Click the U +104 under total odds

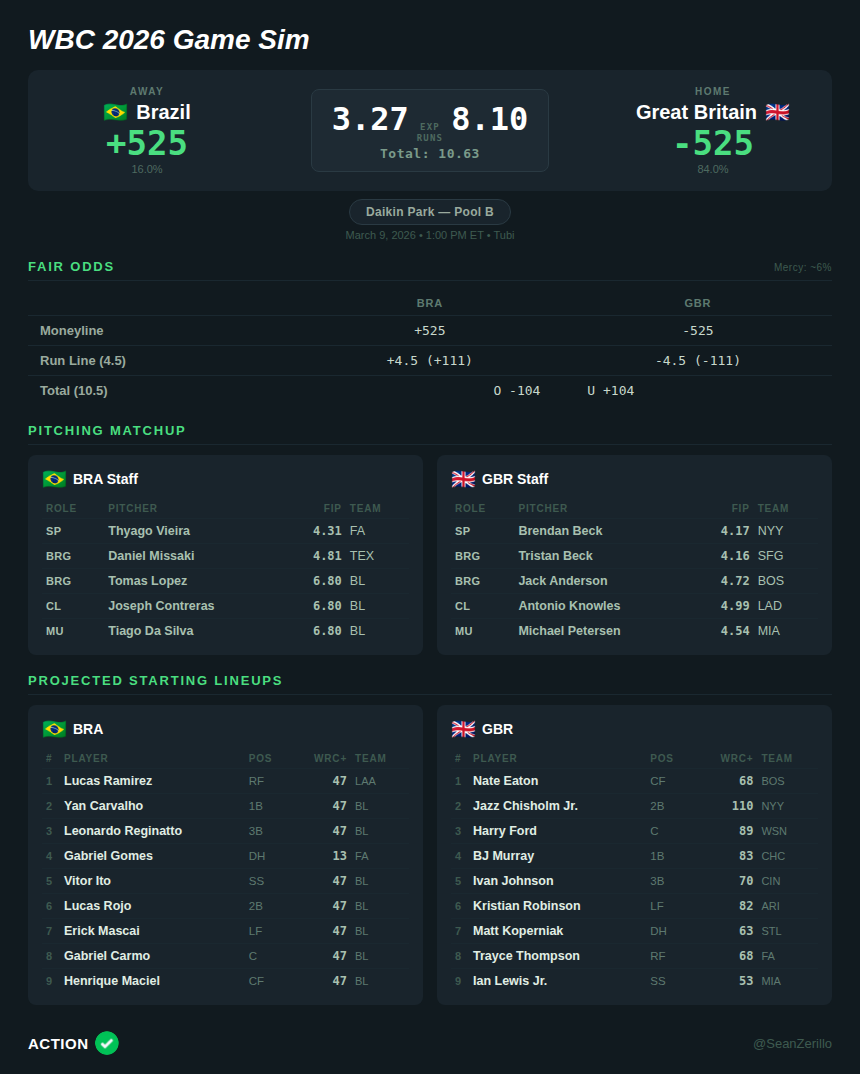pyautogui.click(x=610, y=390)
